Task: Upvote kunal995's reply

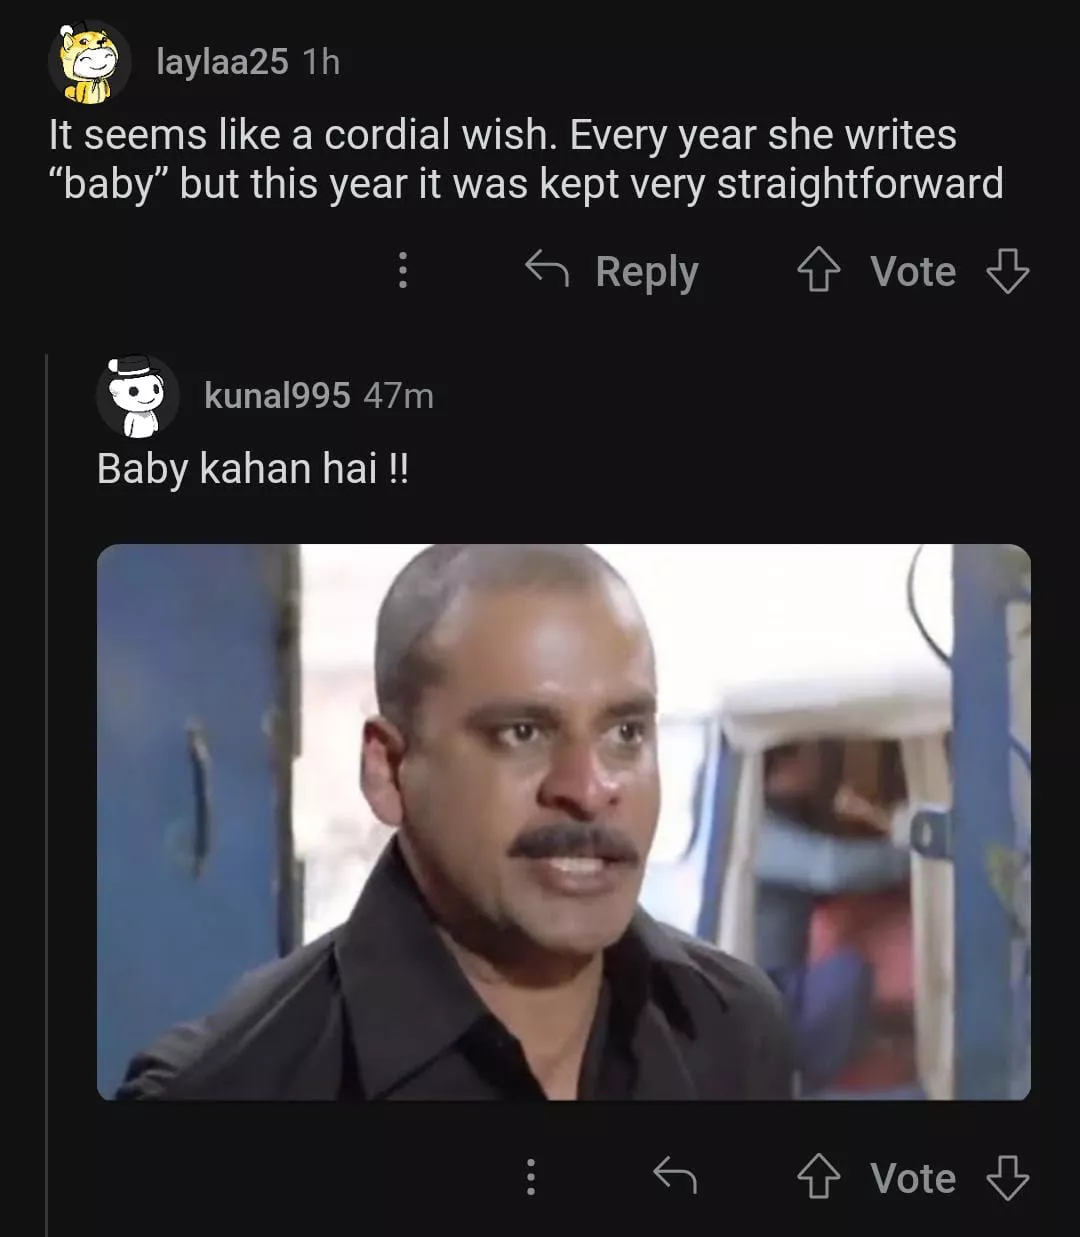Action: click(818, 1177)
